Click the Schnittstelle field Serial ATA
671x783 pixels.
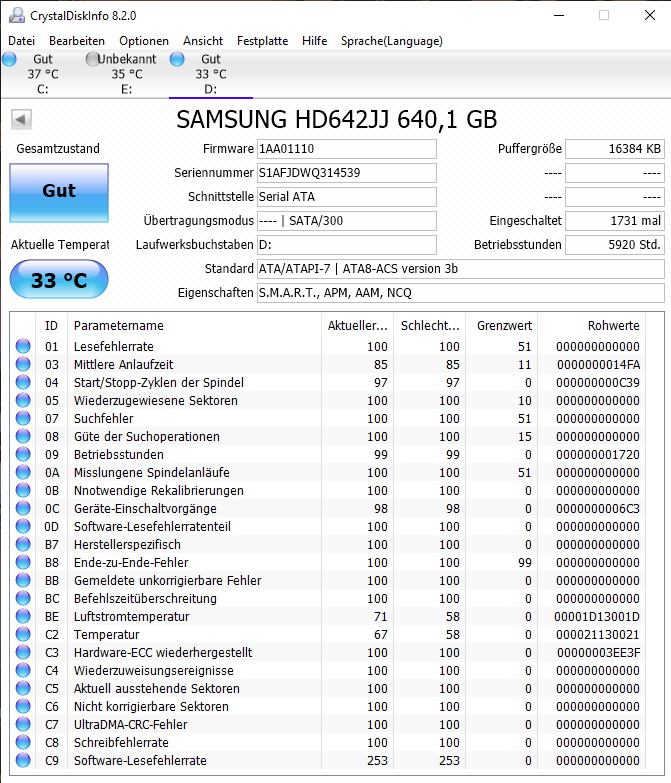346,197
